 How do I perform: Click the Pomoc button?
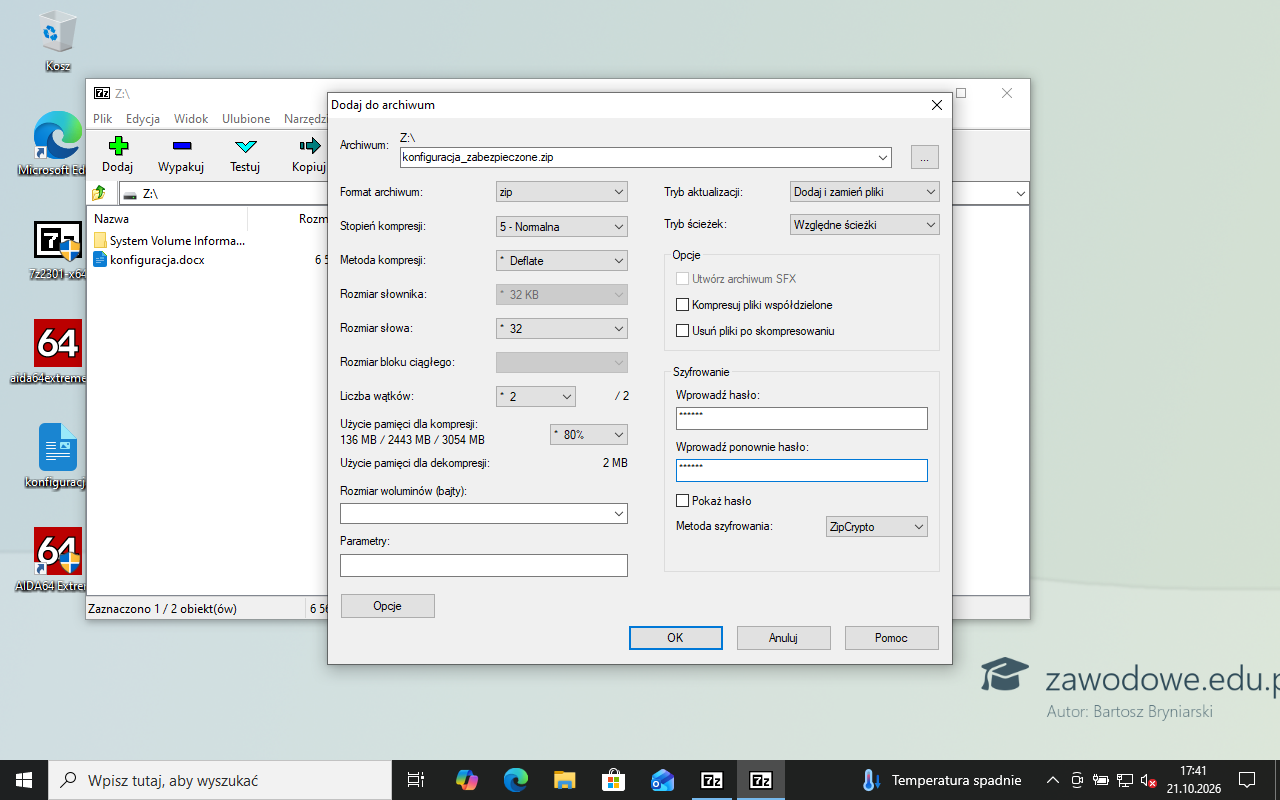(891, 638)
